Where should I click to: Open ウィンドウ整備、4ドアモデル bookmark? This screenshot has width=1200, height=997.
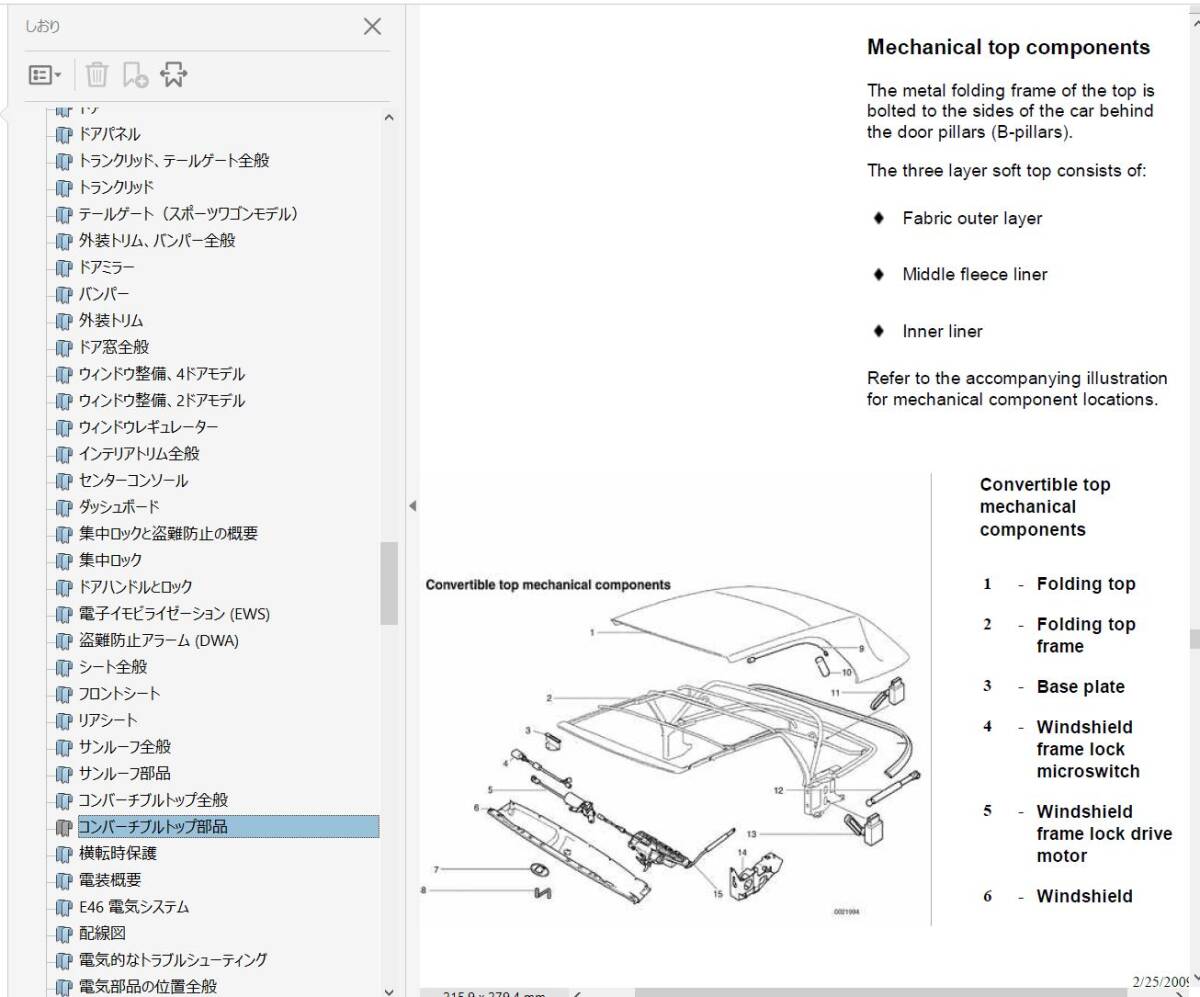pyautogui.click(x=162, y=374)
